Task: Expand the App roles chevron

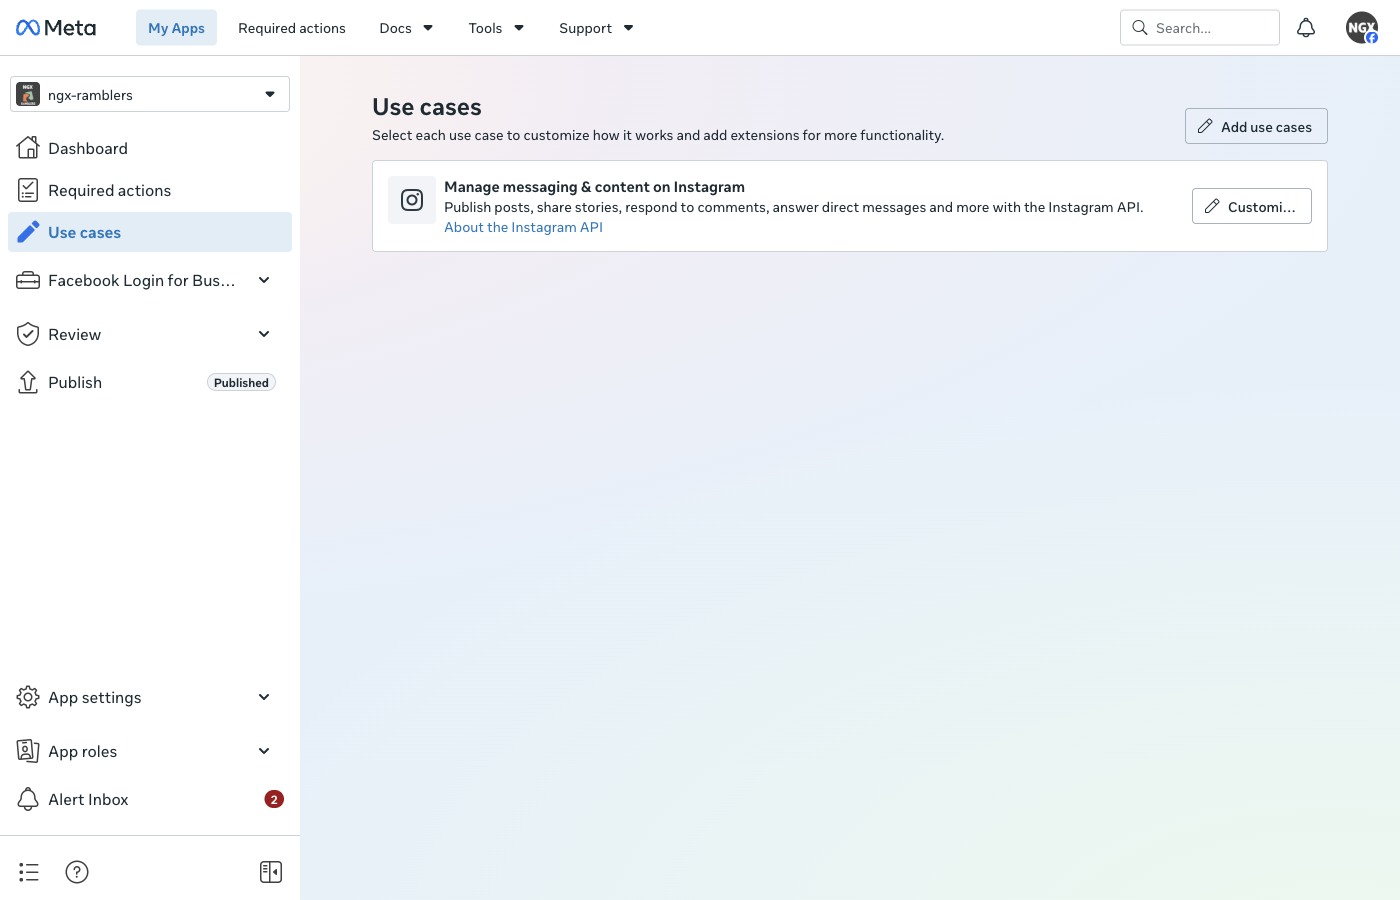Action: pos(264,751)
